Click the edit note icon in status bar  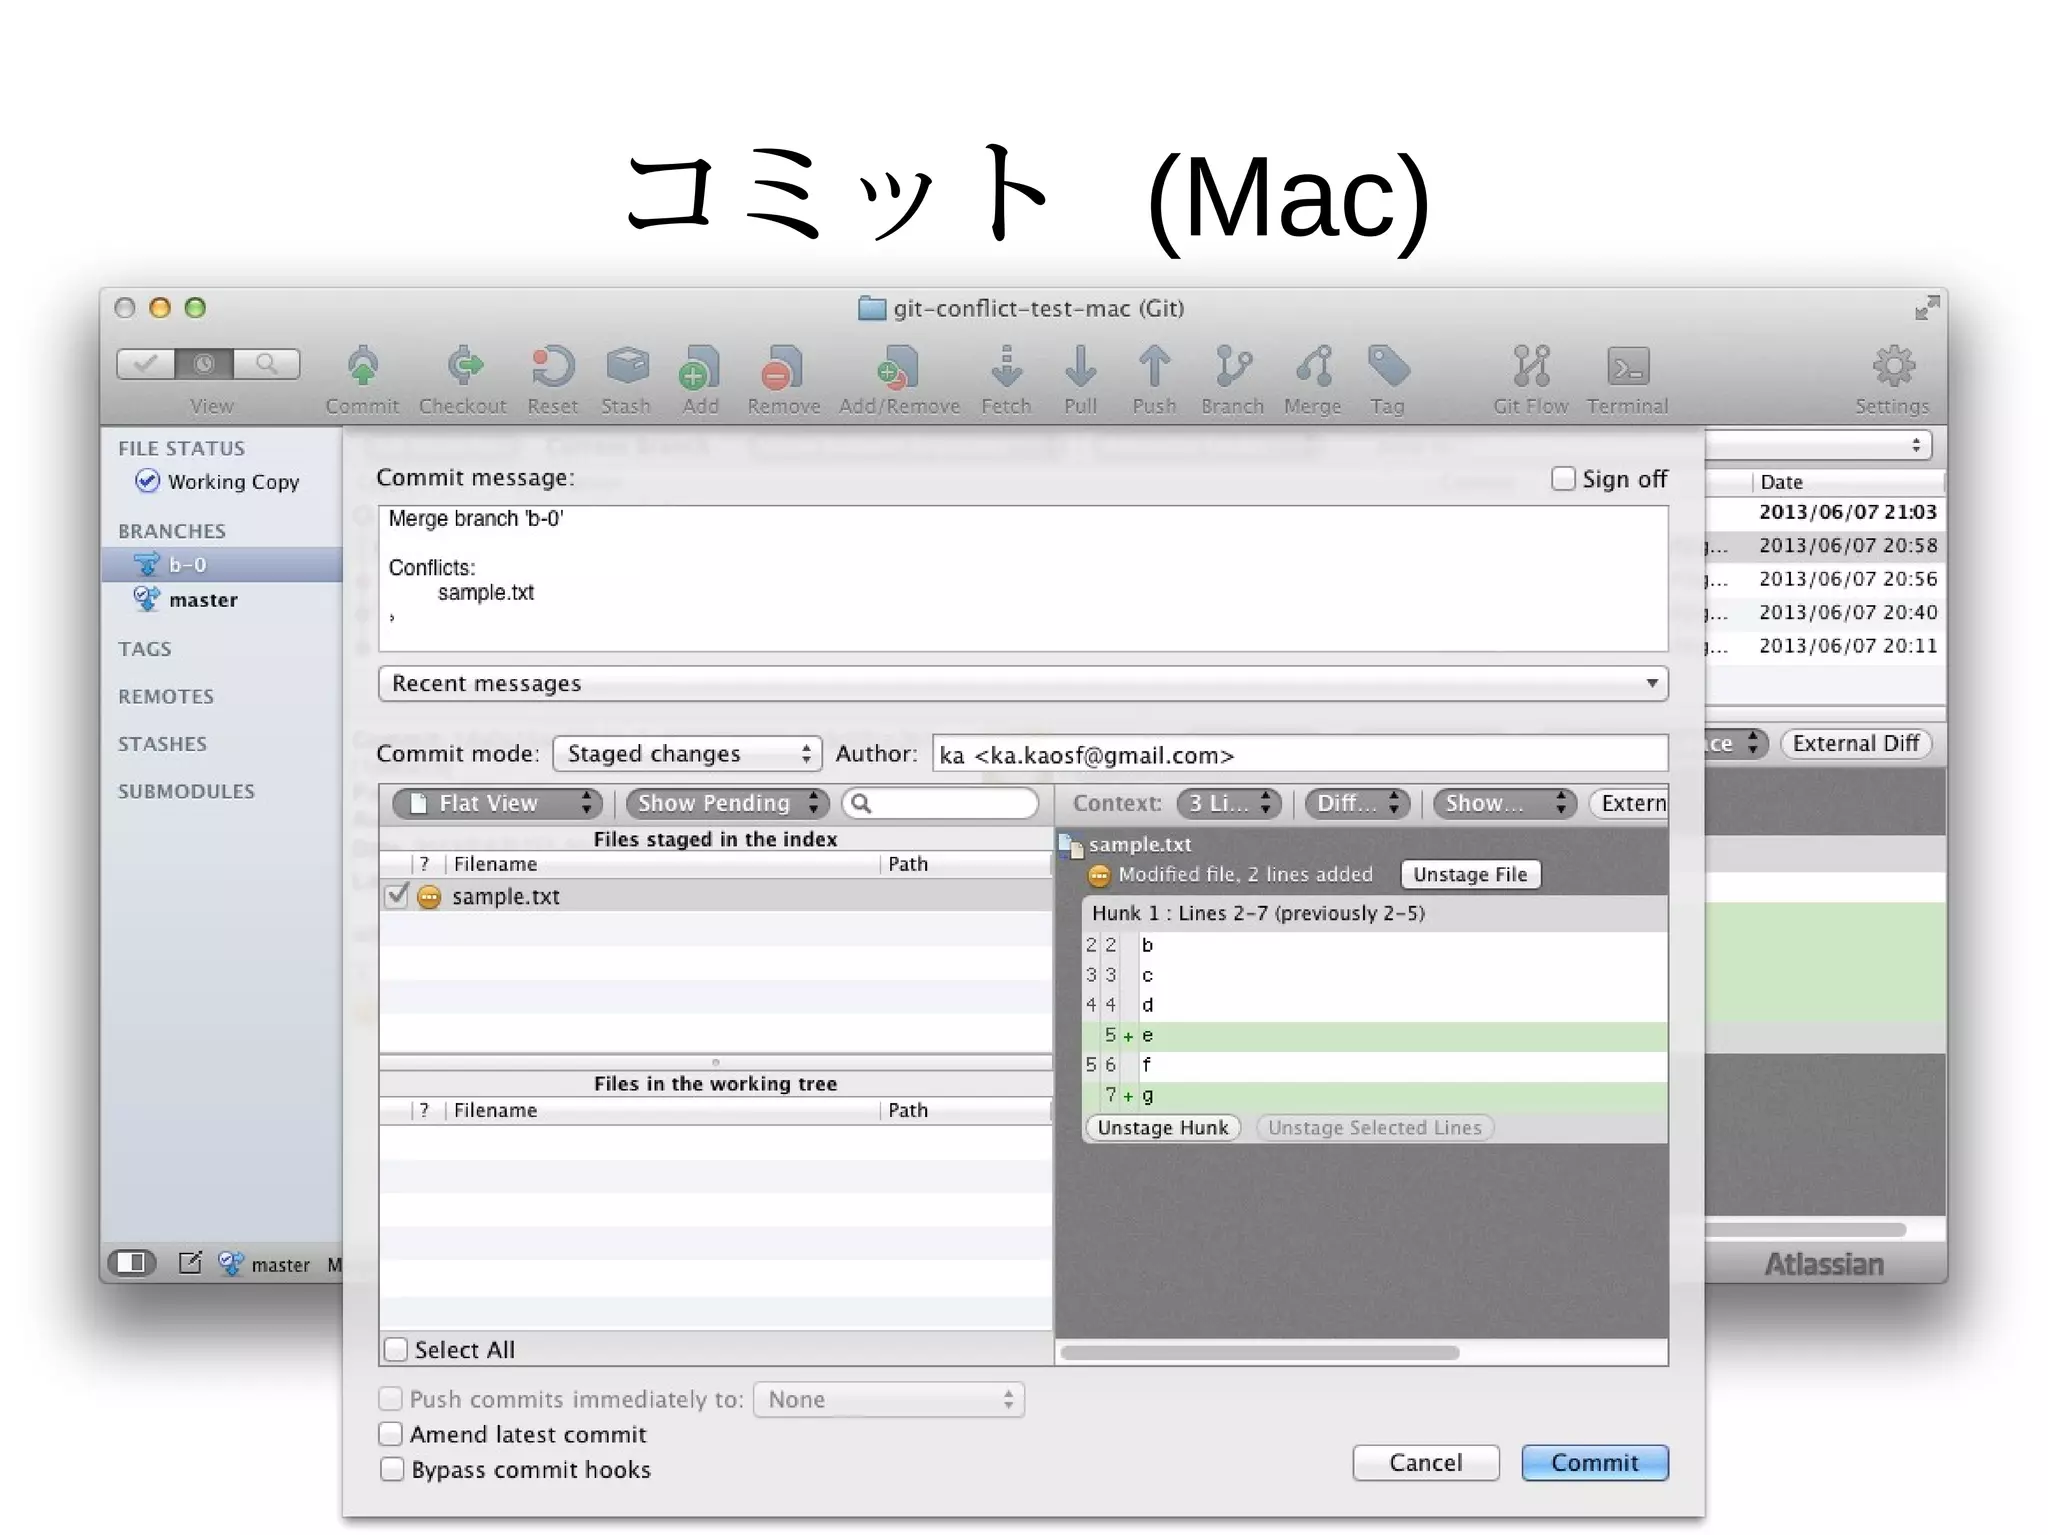point(190,1263)
